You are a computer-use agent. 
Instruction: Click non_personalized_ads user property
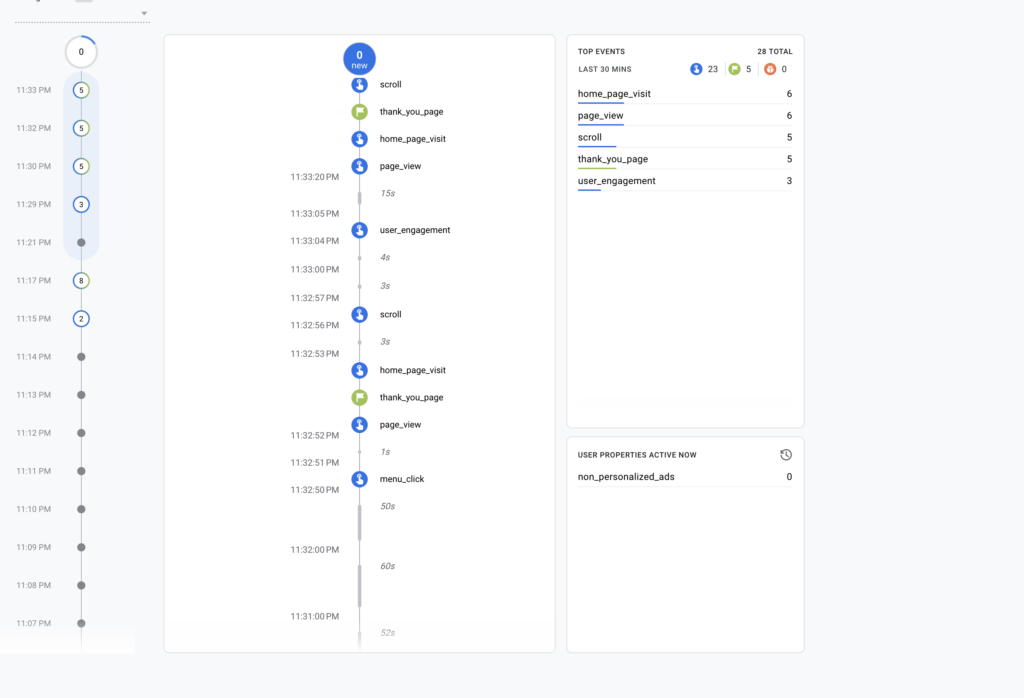(626, 477)
